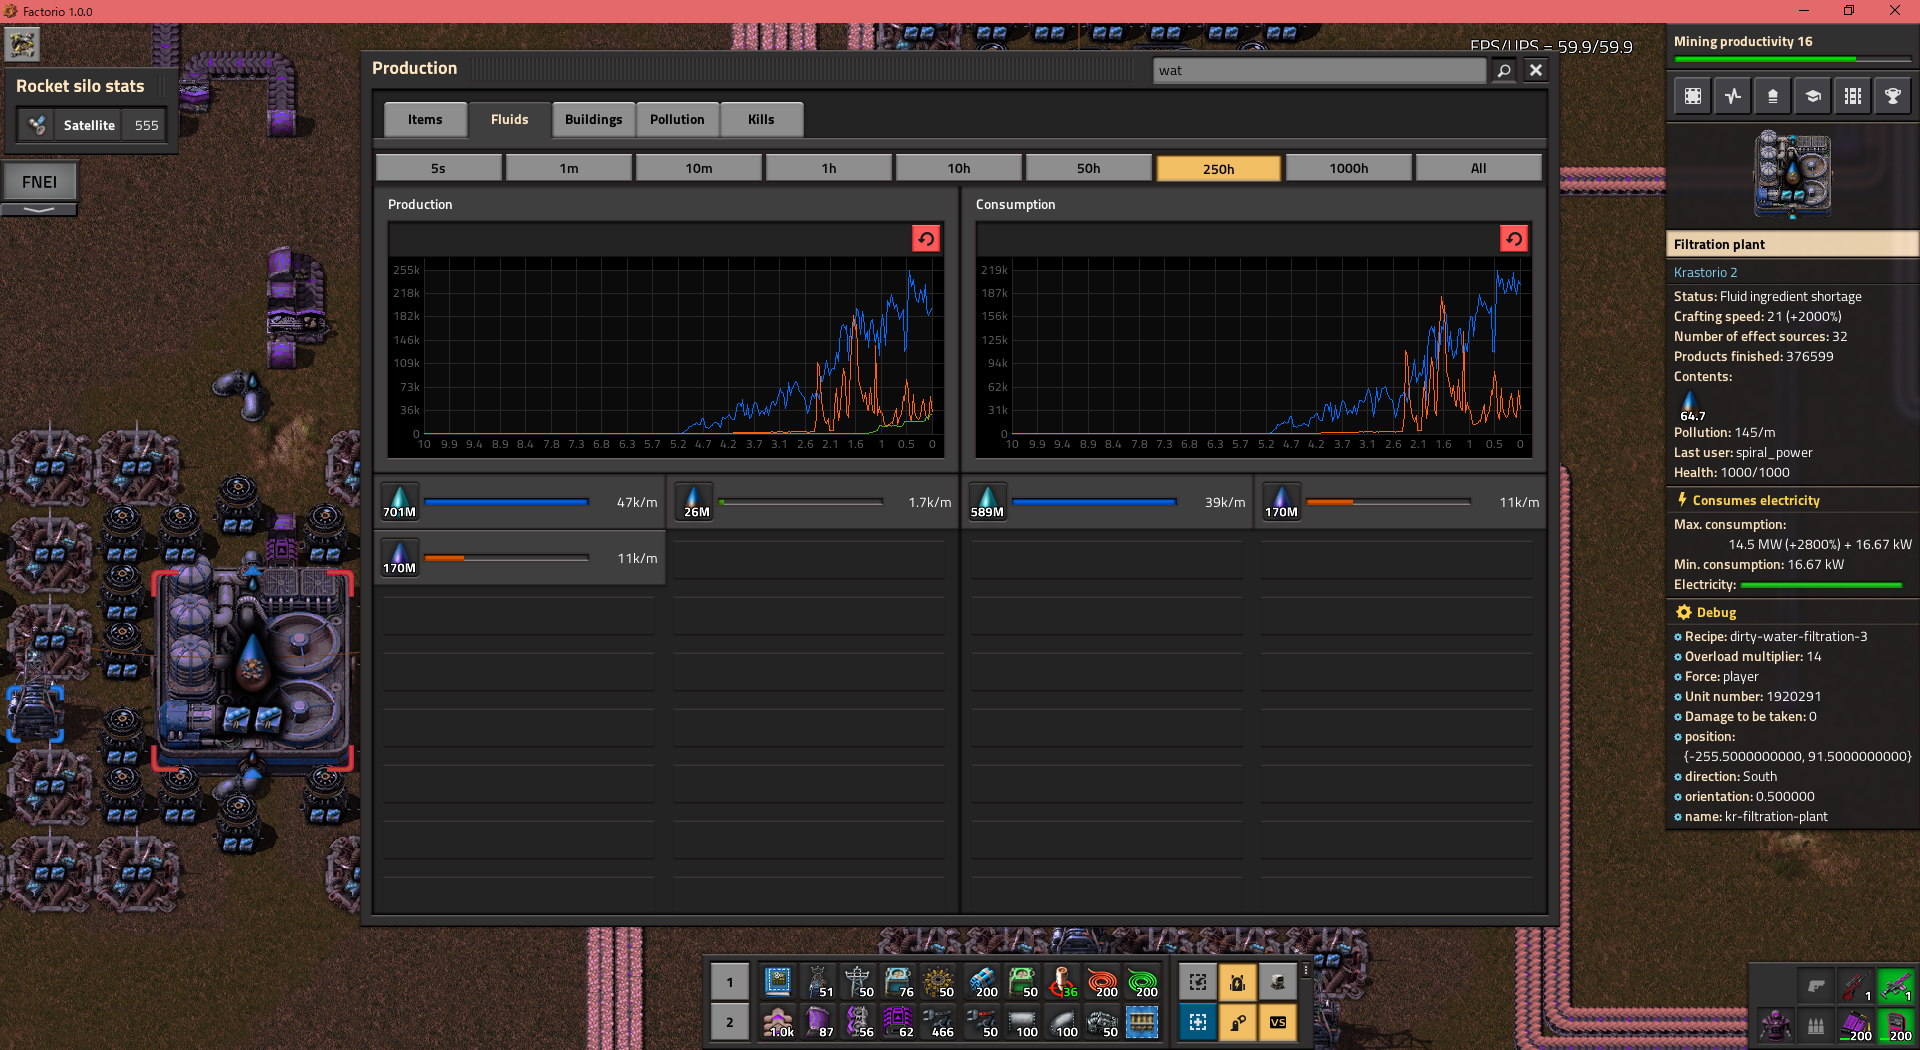Select the blue cliff explosives stack of 200
Viewport: 1920px width, 1050px height.
[982, 982]
